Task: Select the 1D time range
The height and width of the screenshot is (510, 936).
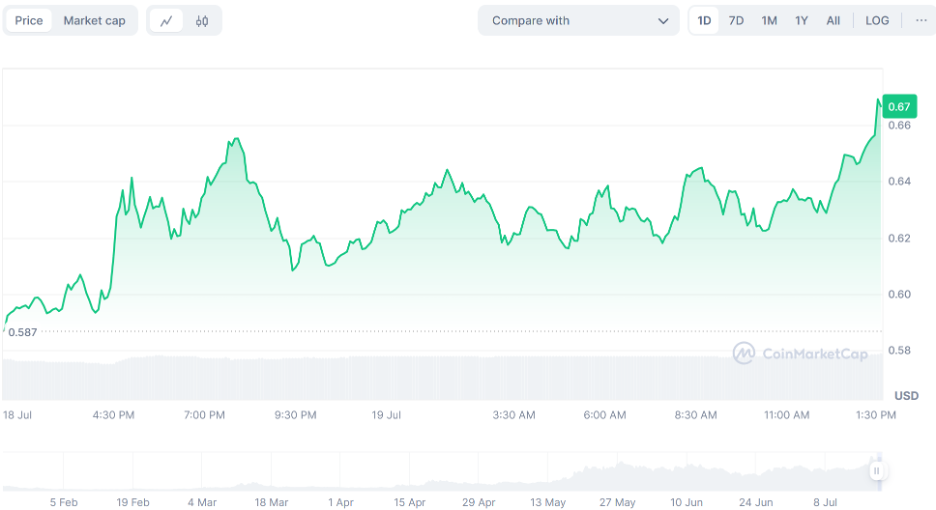Action: (x=704, y=21)
